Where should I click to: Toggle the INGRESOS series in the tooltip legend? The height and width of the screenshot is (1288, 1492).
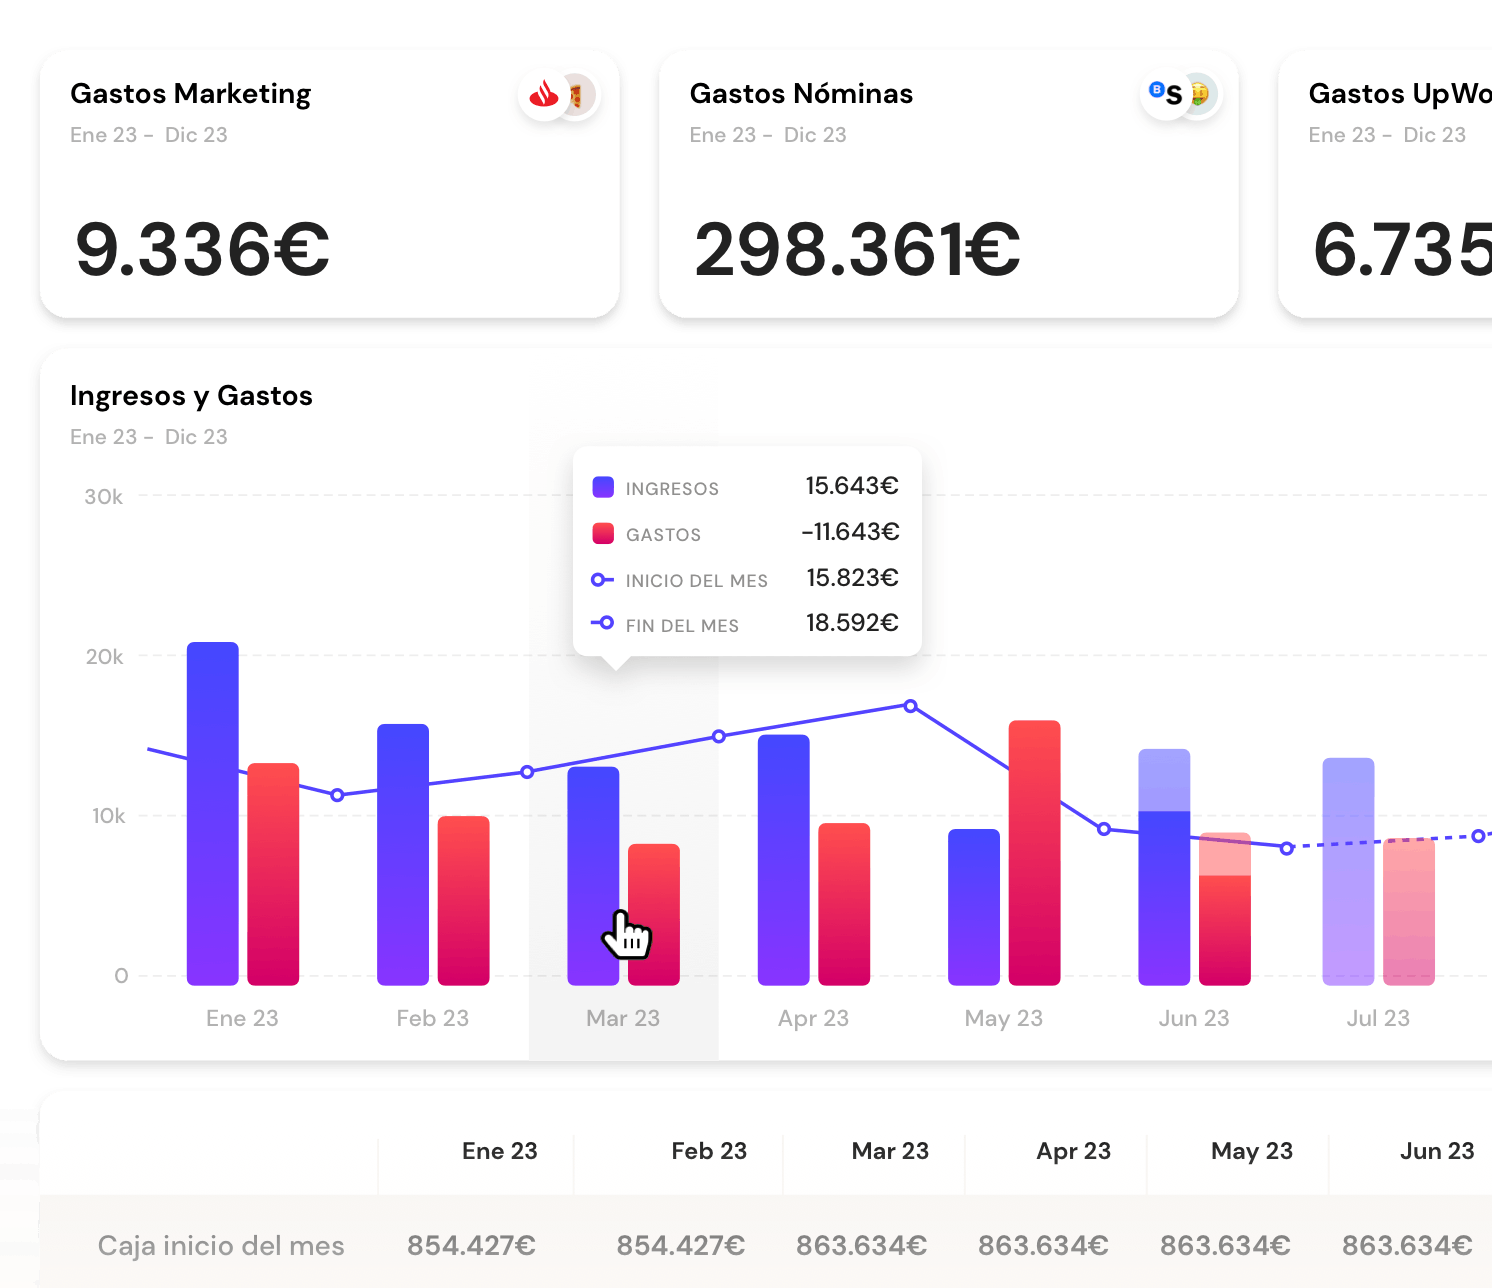point(672,488)
